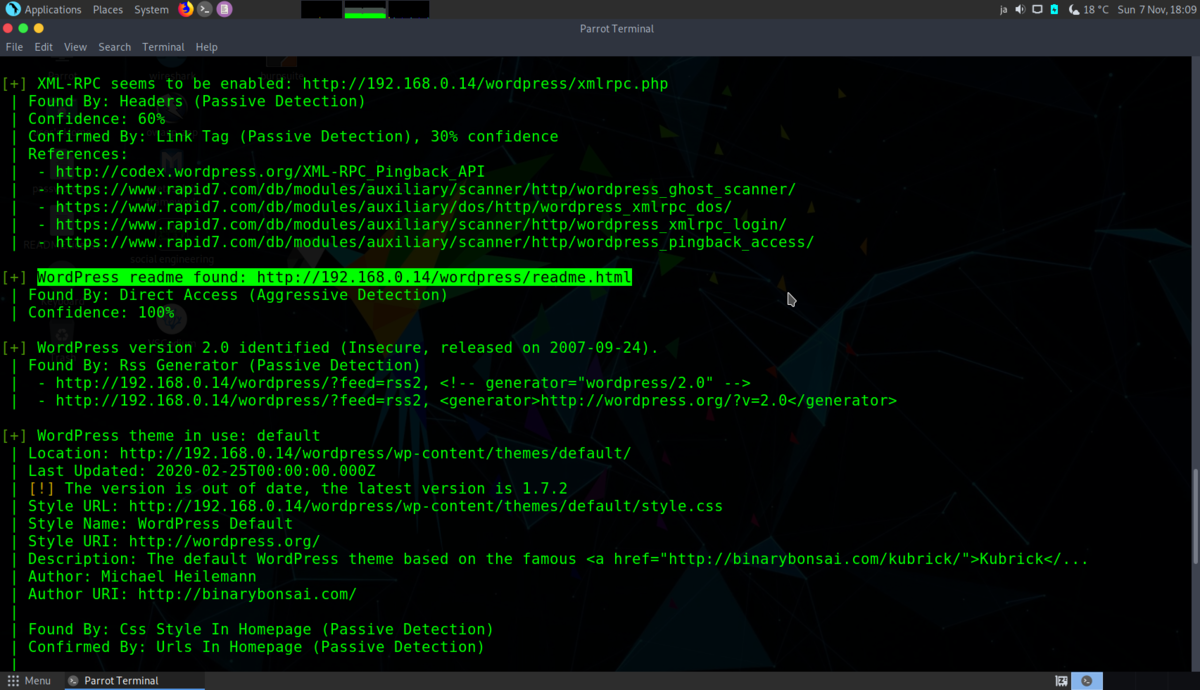This screenshot has width=1200, height=690.
Task: Click 'Confidence: 100%' text
Action: [x=101, y=312]
